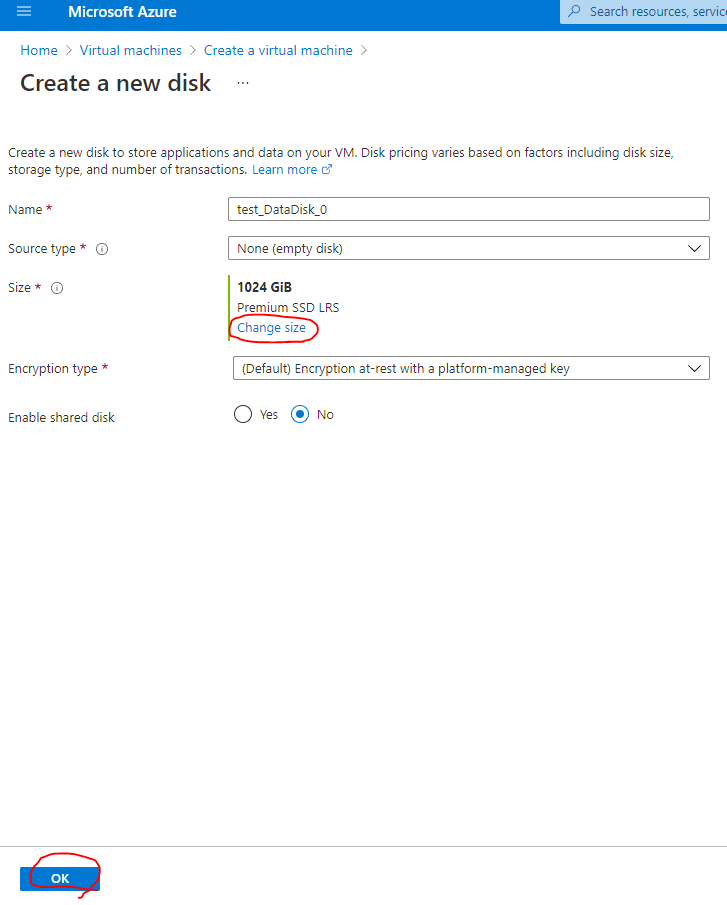This screenshot has height=905, width=727.
Task: Focus the Search resources box
Action: click(643, 12)
